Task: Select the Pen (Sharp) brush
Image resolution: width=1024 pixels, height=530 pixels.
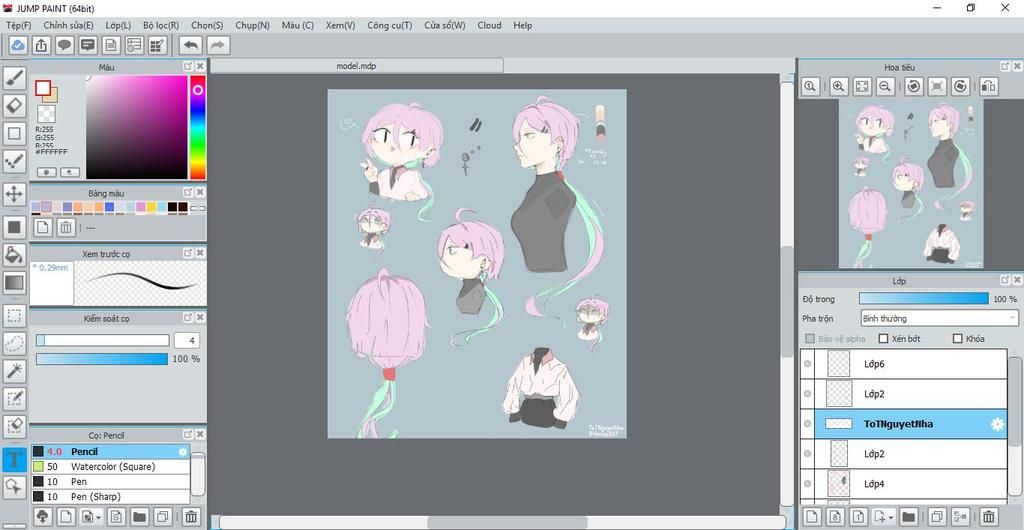Action: tap(111, 497)
